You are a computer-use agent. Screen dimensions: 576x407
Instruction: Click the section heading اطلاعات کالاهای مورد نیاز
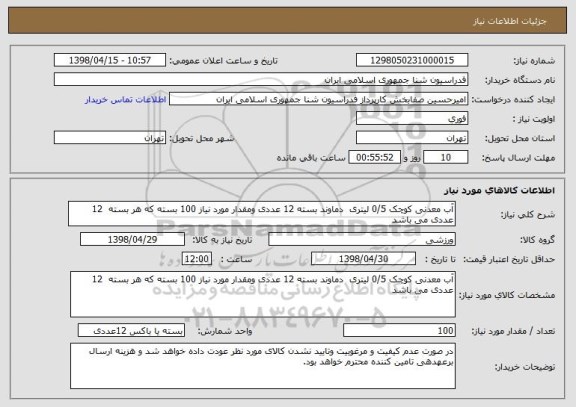[500, 190]
